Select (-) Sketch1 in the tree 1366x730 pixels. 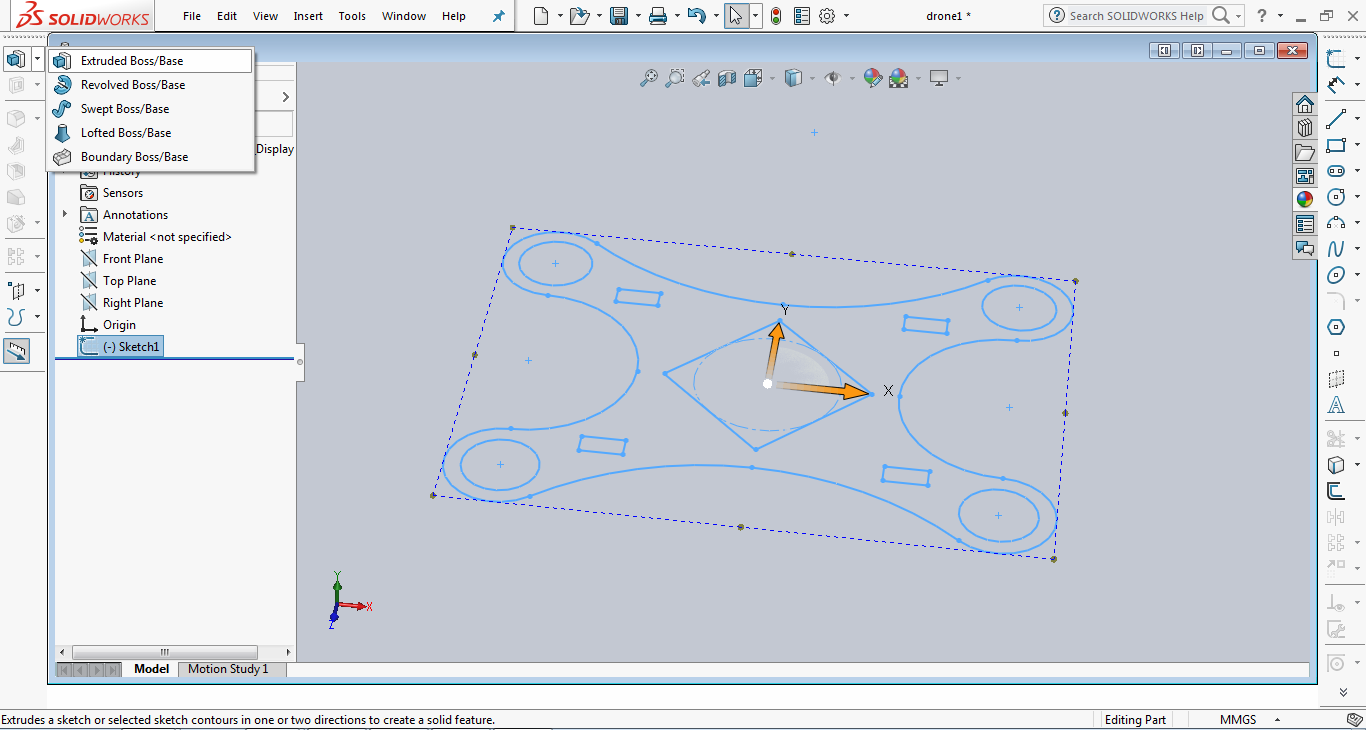point(120,347)
